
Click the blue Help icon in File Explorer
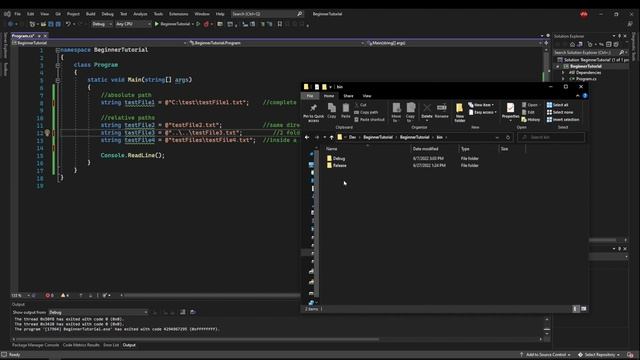[x=585, y=96]
